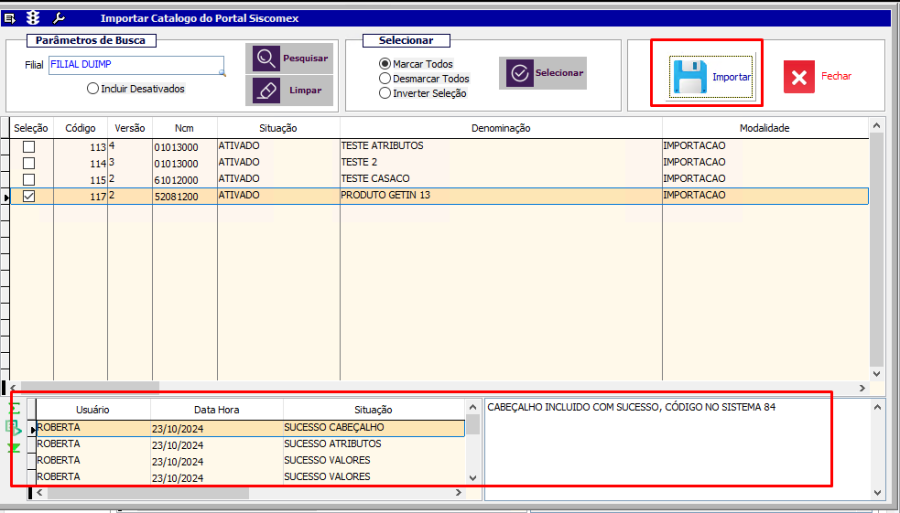
Task: Click the red X Fechar icon
Action: click(799, 77)
